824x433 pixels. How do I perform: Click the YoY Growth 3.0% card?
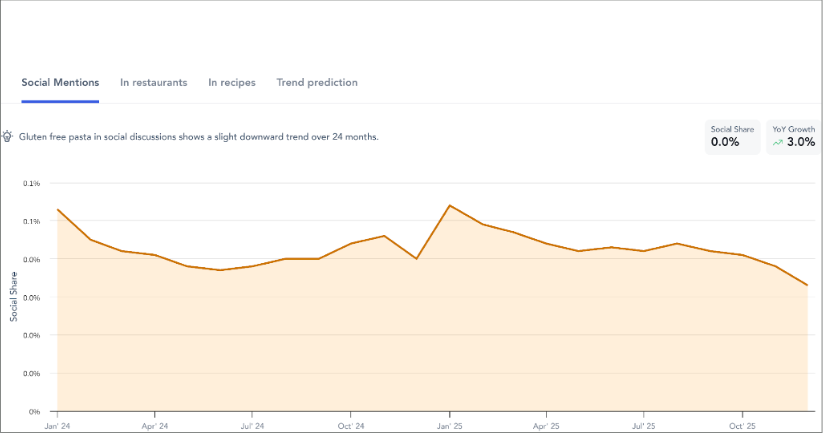[x=794, y=137]
